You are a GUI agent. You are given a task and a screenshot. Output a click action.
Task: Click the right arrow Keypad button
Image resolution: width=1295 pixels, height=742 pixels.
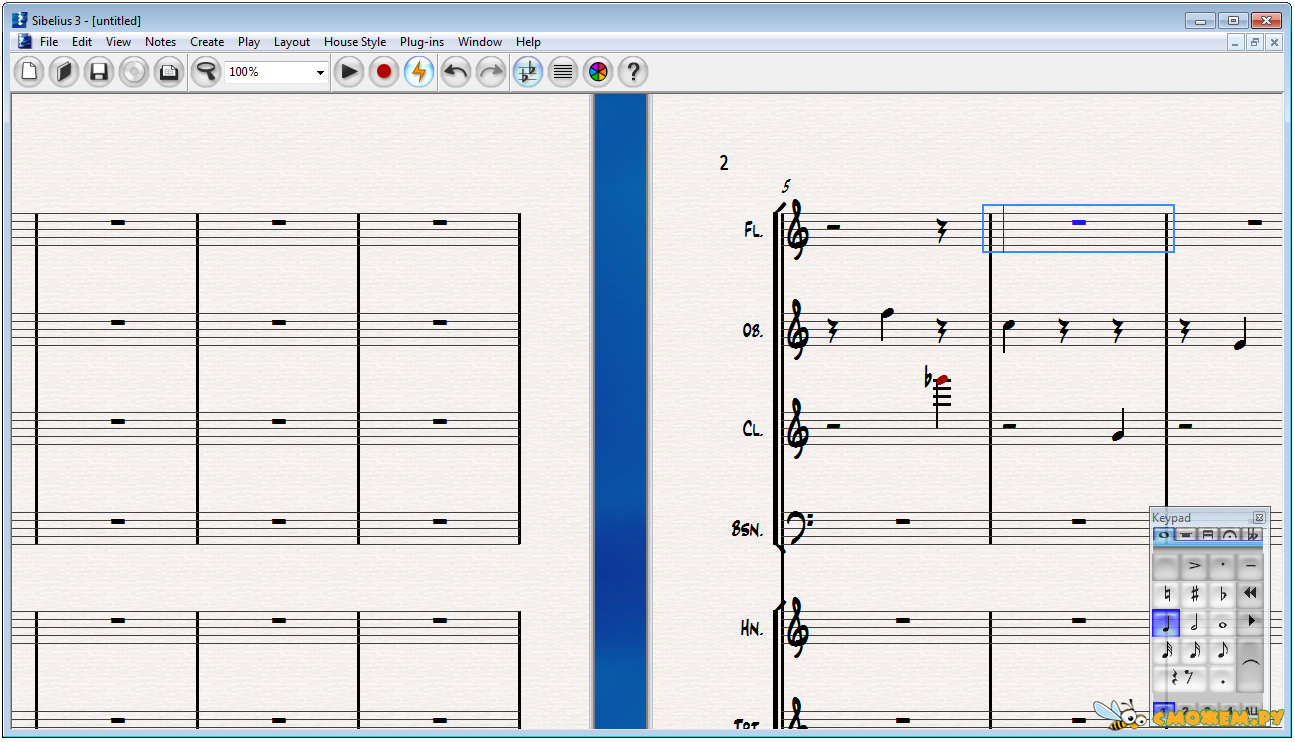pyautogui.click(x=1250, y=621)
